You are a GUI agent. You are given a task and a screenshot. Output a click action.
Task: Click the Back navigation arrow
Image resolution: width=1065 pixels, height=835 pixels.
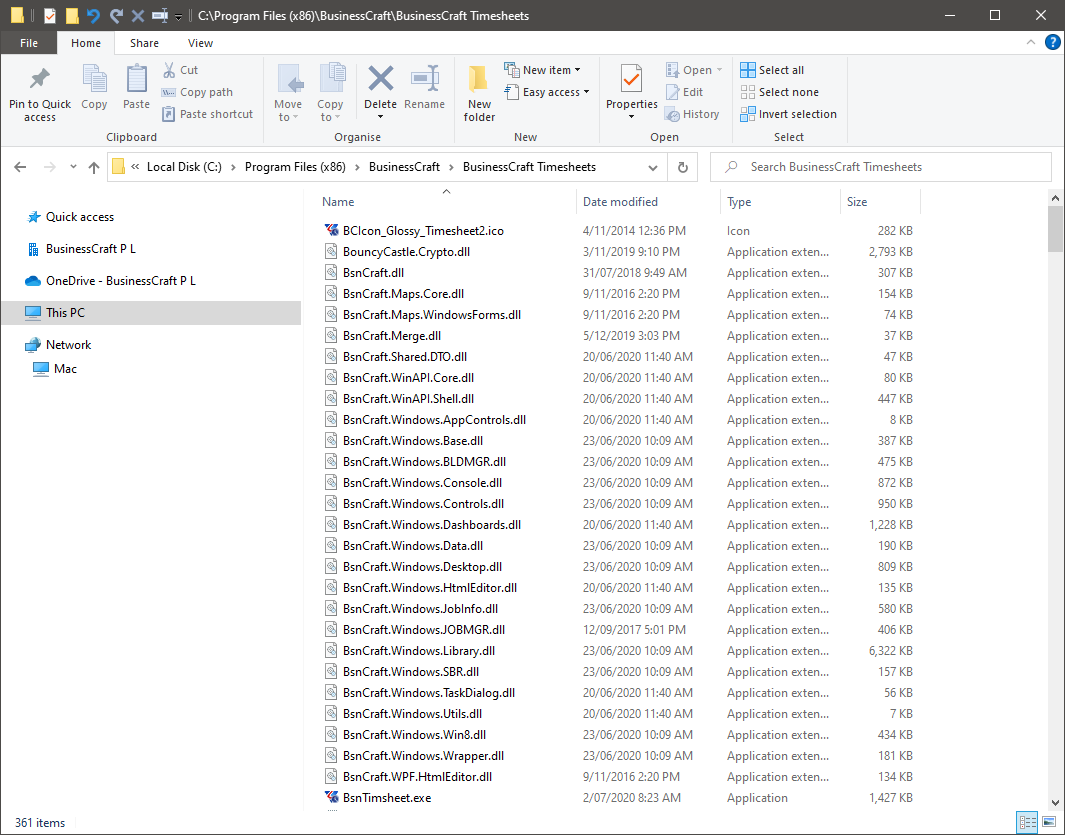point(20,167)
